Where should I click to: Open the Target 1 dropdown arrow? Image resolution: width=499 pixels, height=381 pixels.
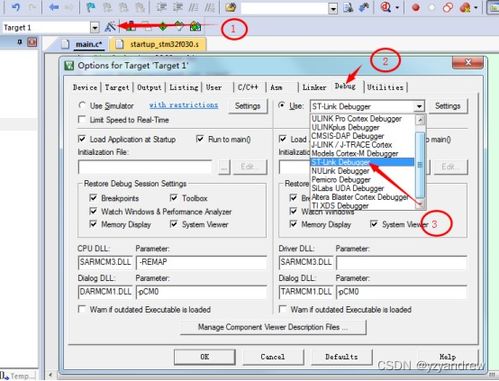(95, 27)
